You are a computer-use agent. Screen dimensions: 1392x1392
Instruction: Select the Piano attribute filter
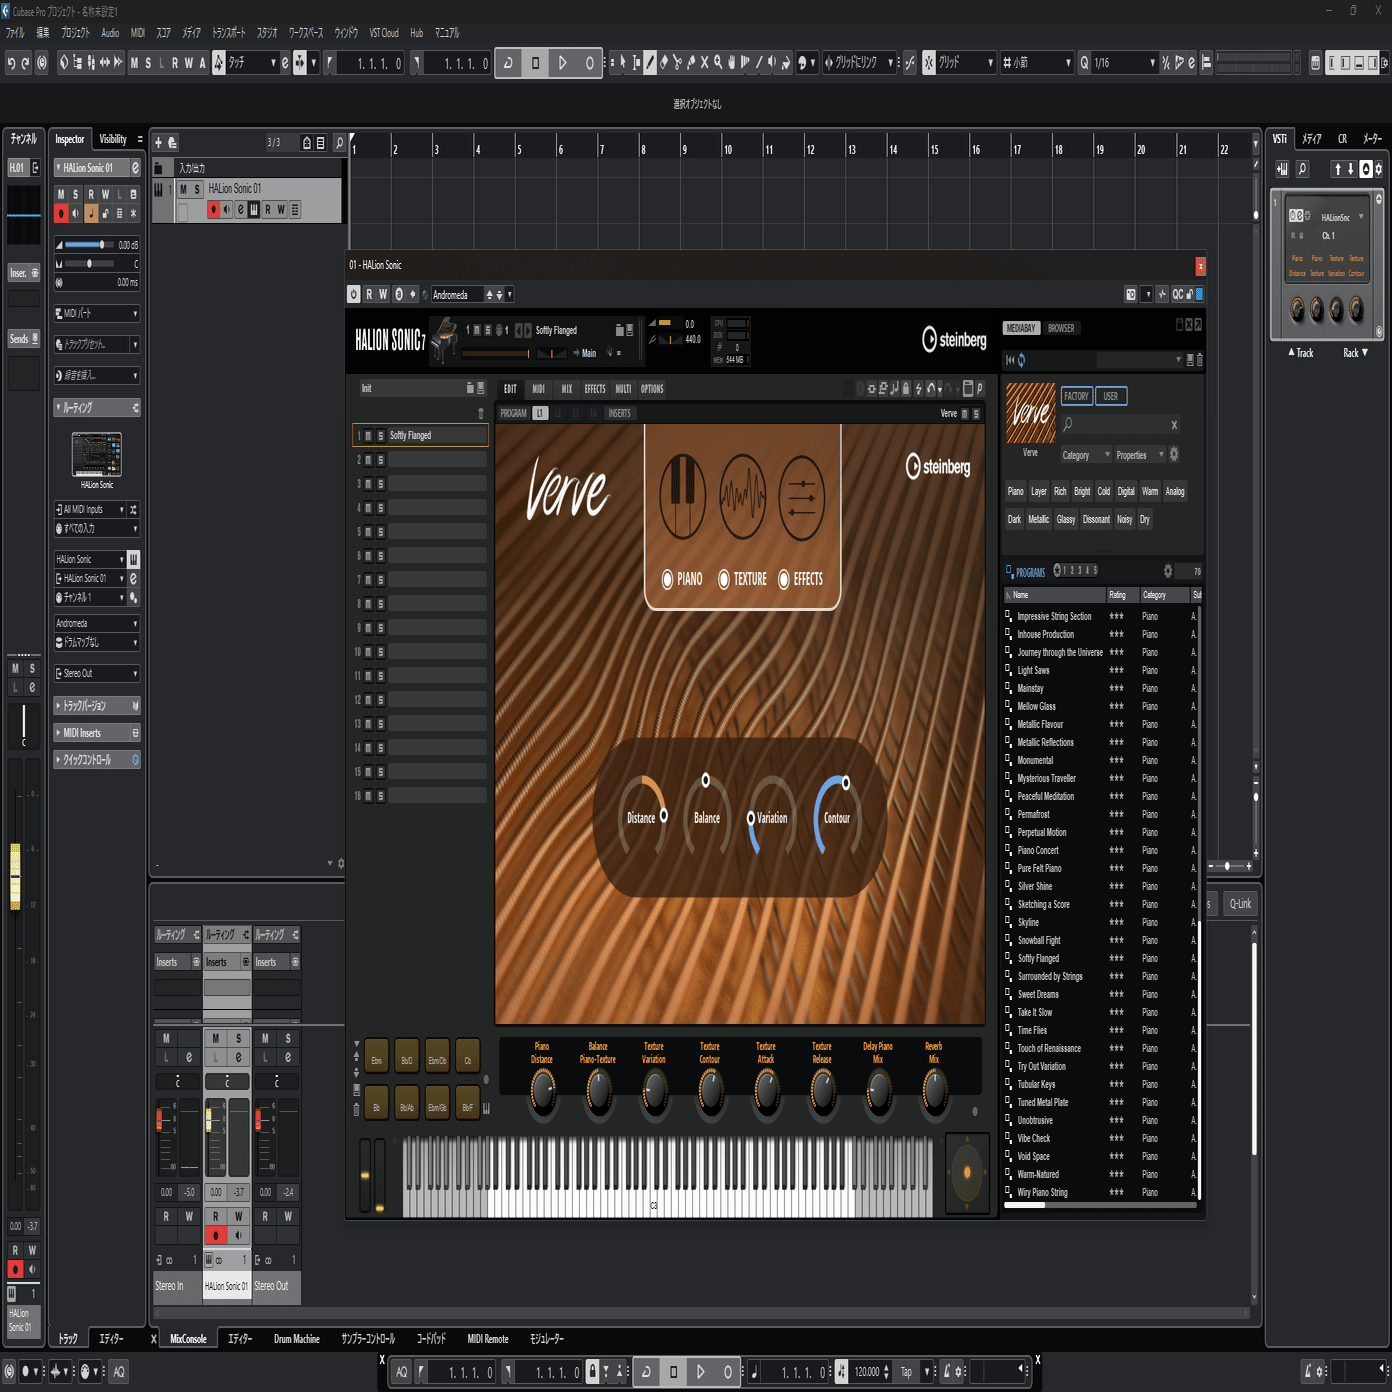pyautogui.click(x=1014, y=491)
